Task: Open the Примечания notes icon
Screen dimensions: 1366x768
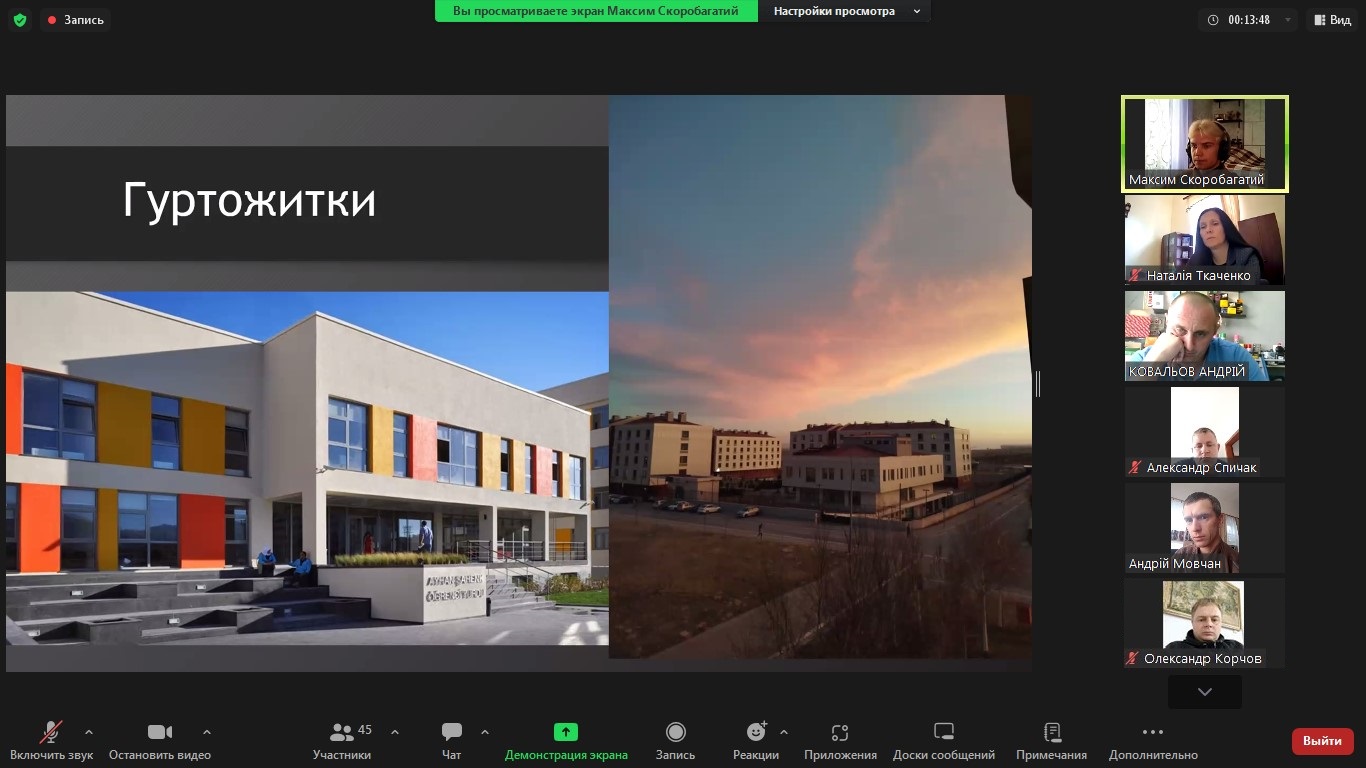Action: 1051,732
